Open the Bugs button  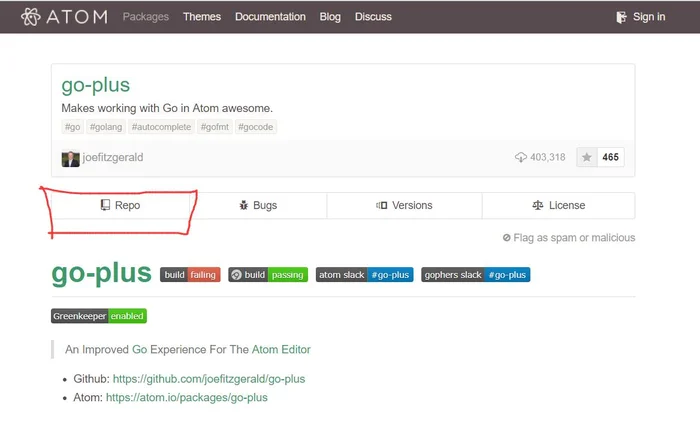(258, 205)
